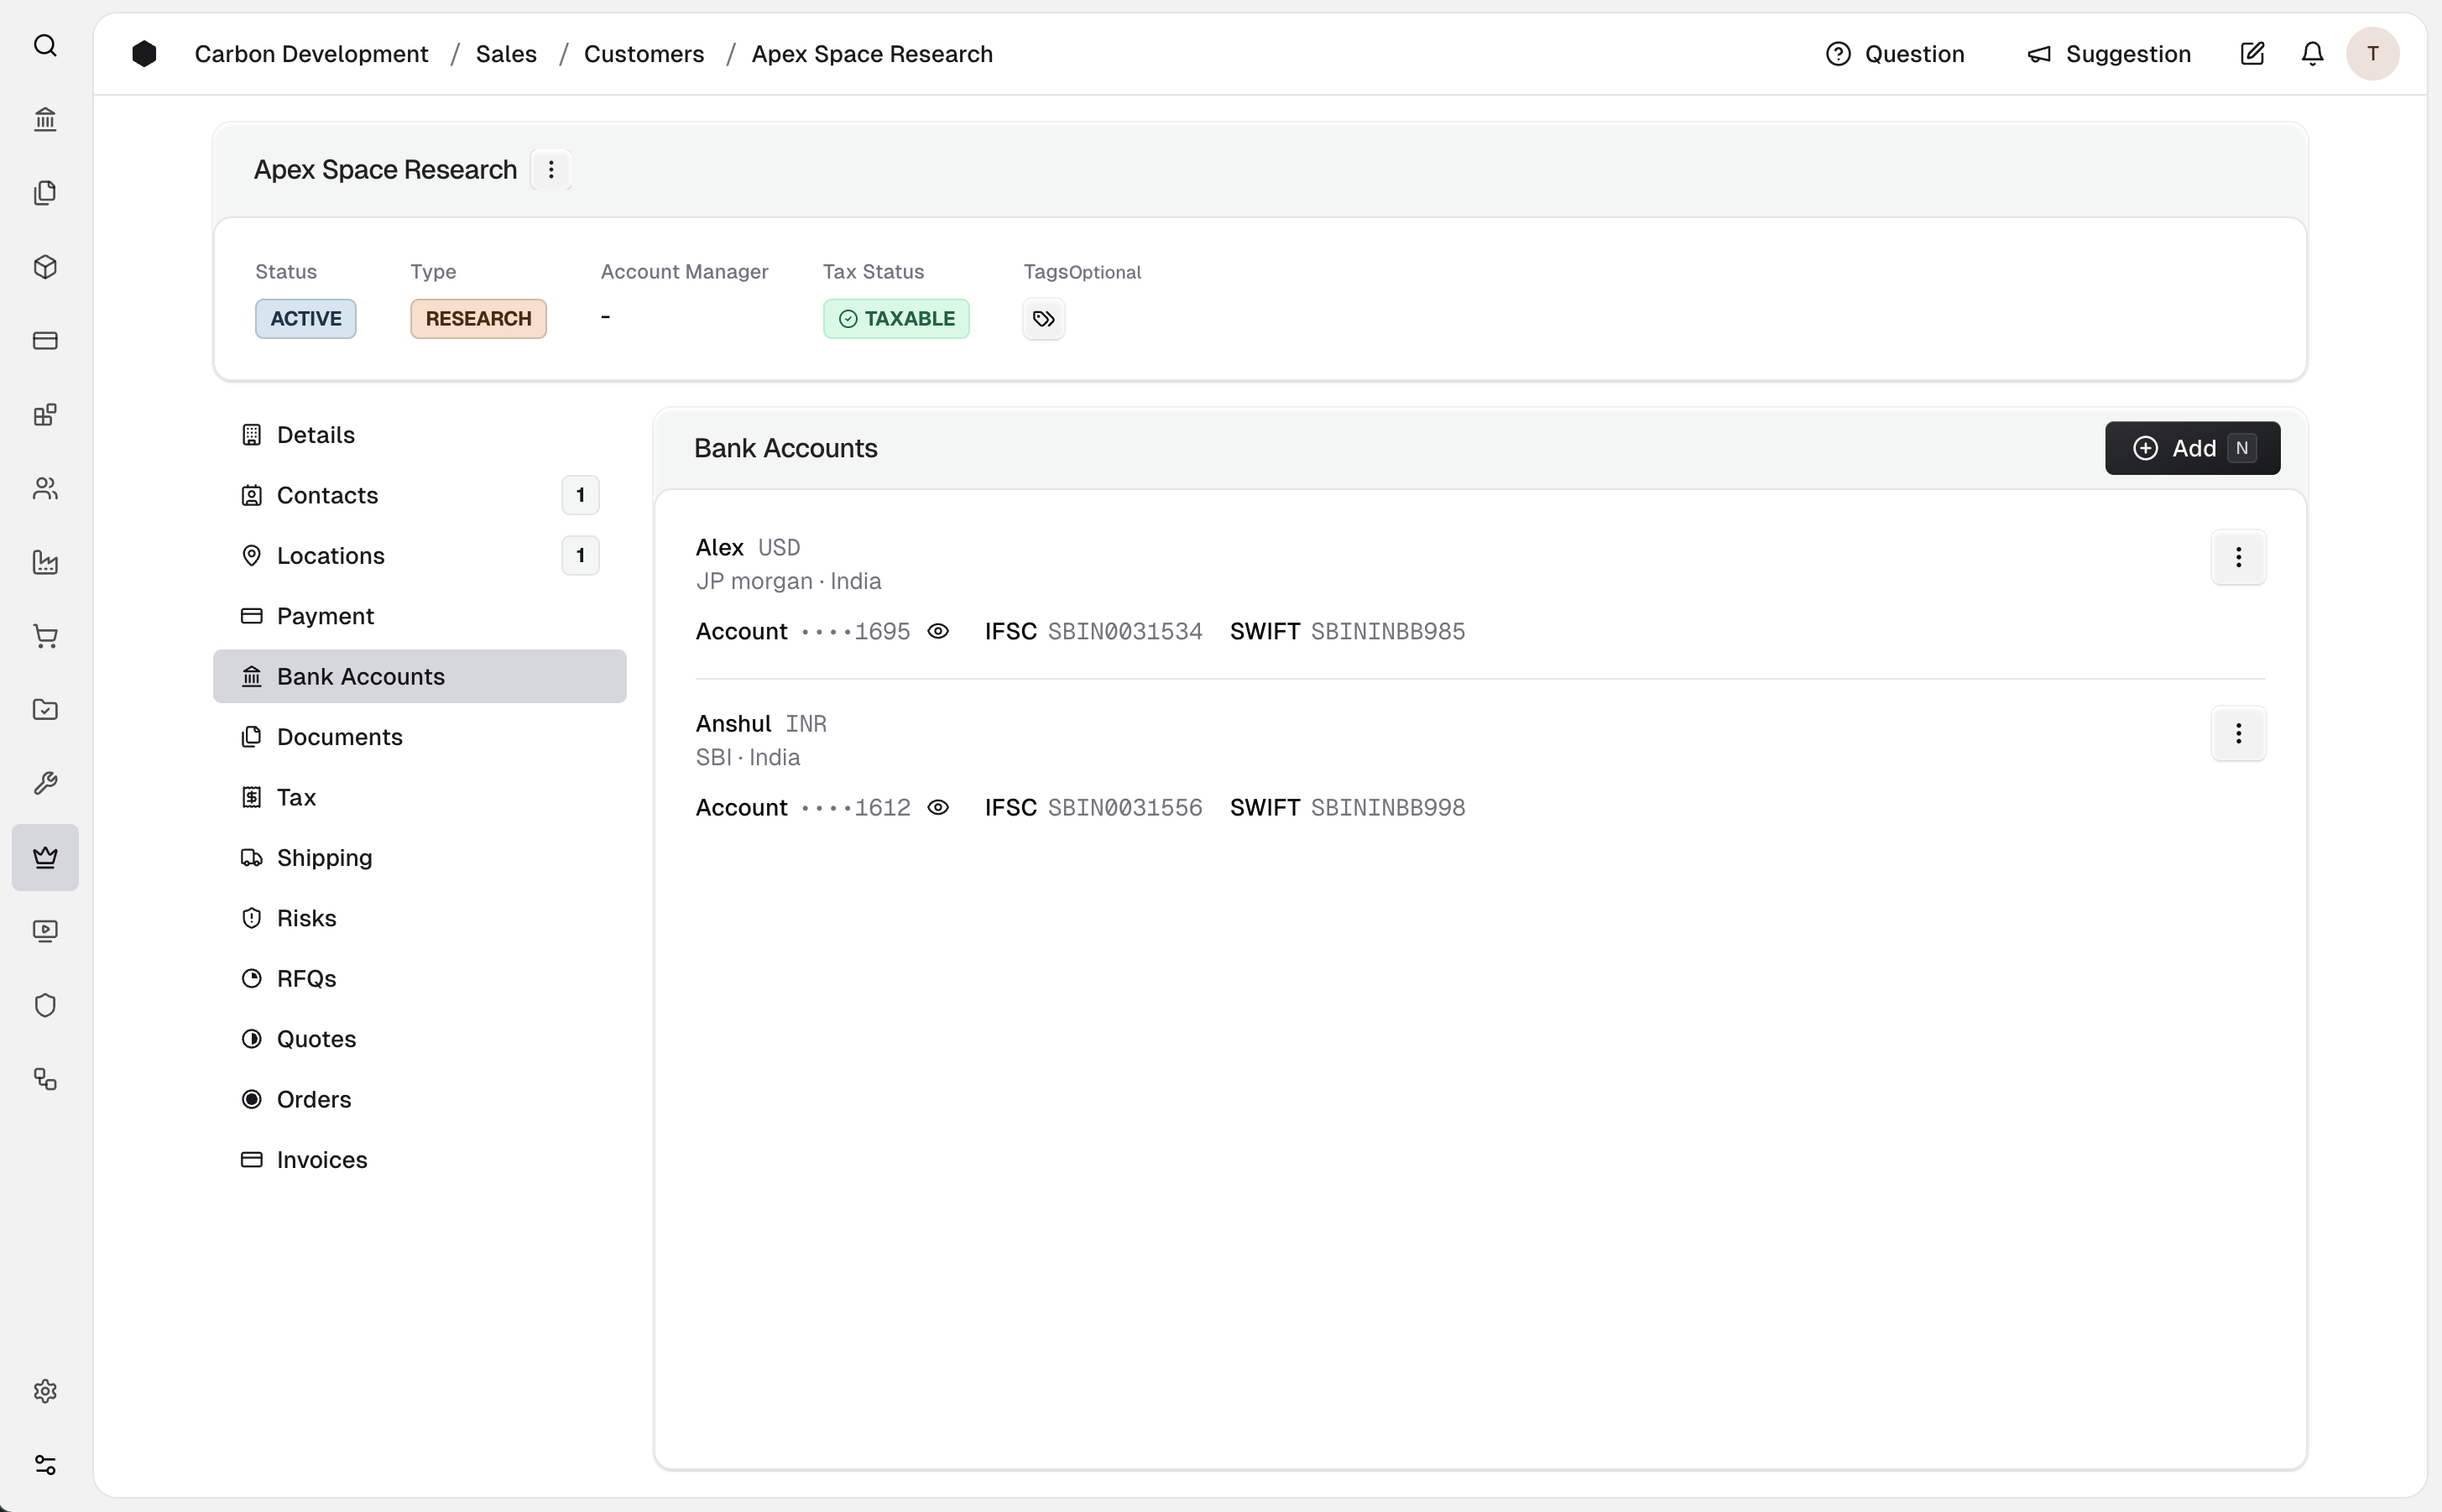2442x1512 pixels.
Task: Open the wrench tools sidebar icon
Action: [x=45, y=783]
